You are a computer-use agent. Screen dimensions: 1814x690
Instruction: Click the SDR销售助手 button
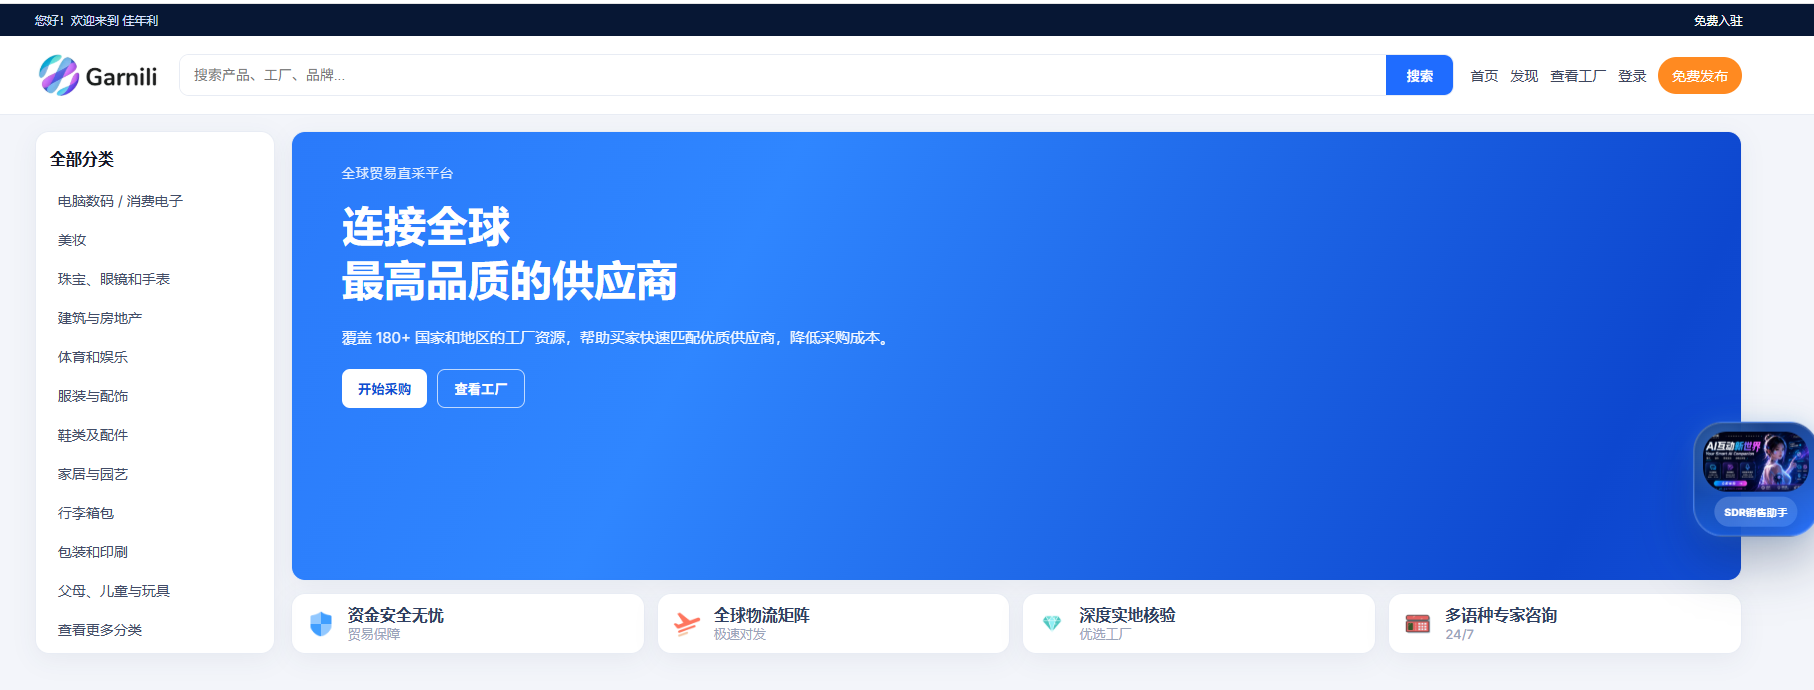pos(1755,512)
